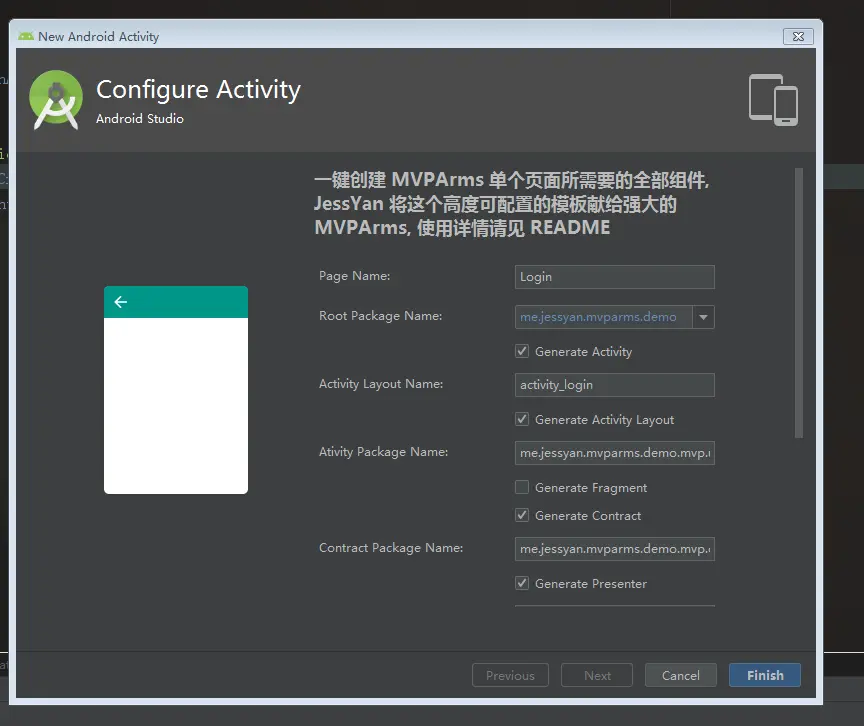Click the back arrow in the activity preview
Viewport: 864px width, 726px height.
120,301
